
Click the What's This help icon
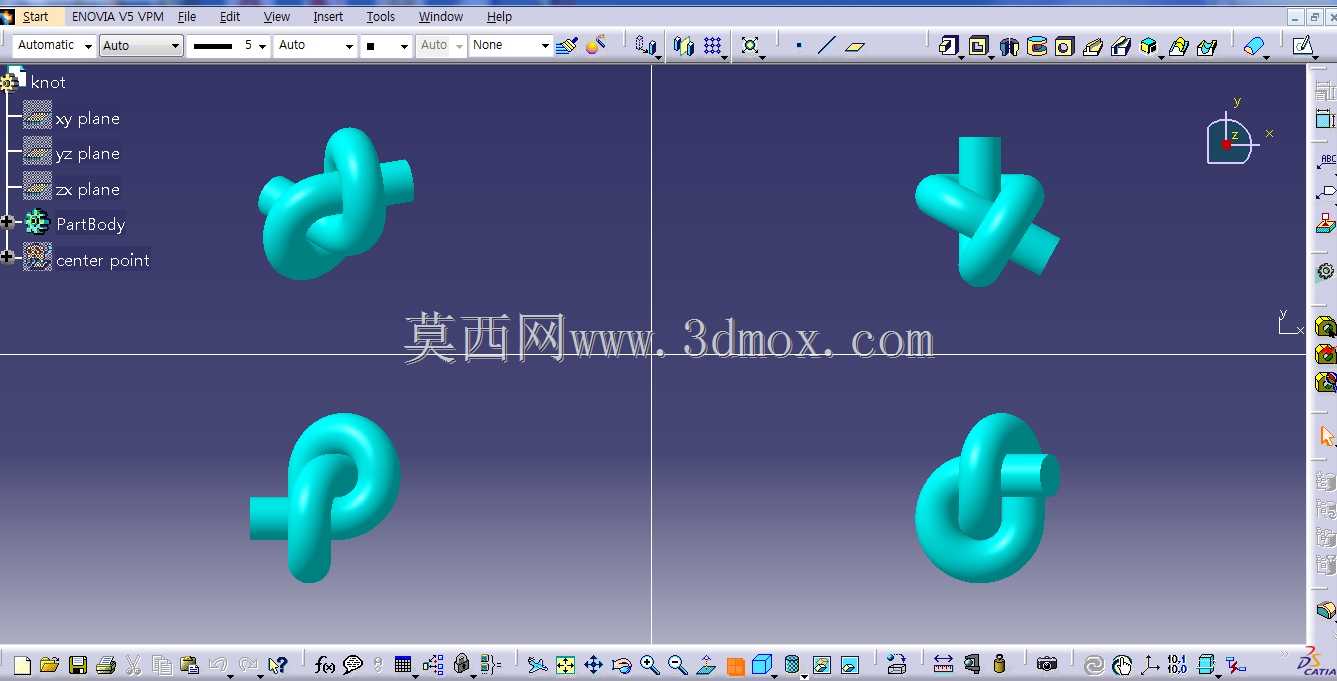(x=278, y=665)
